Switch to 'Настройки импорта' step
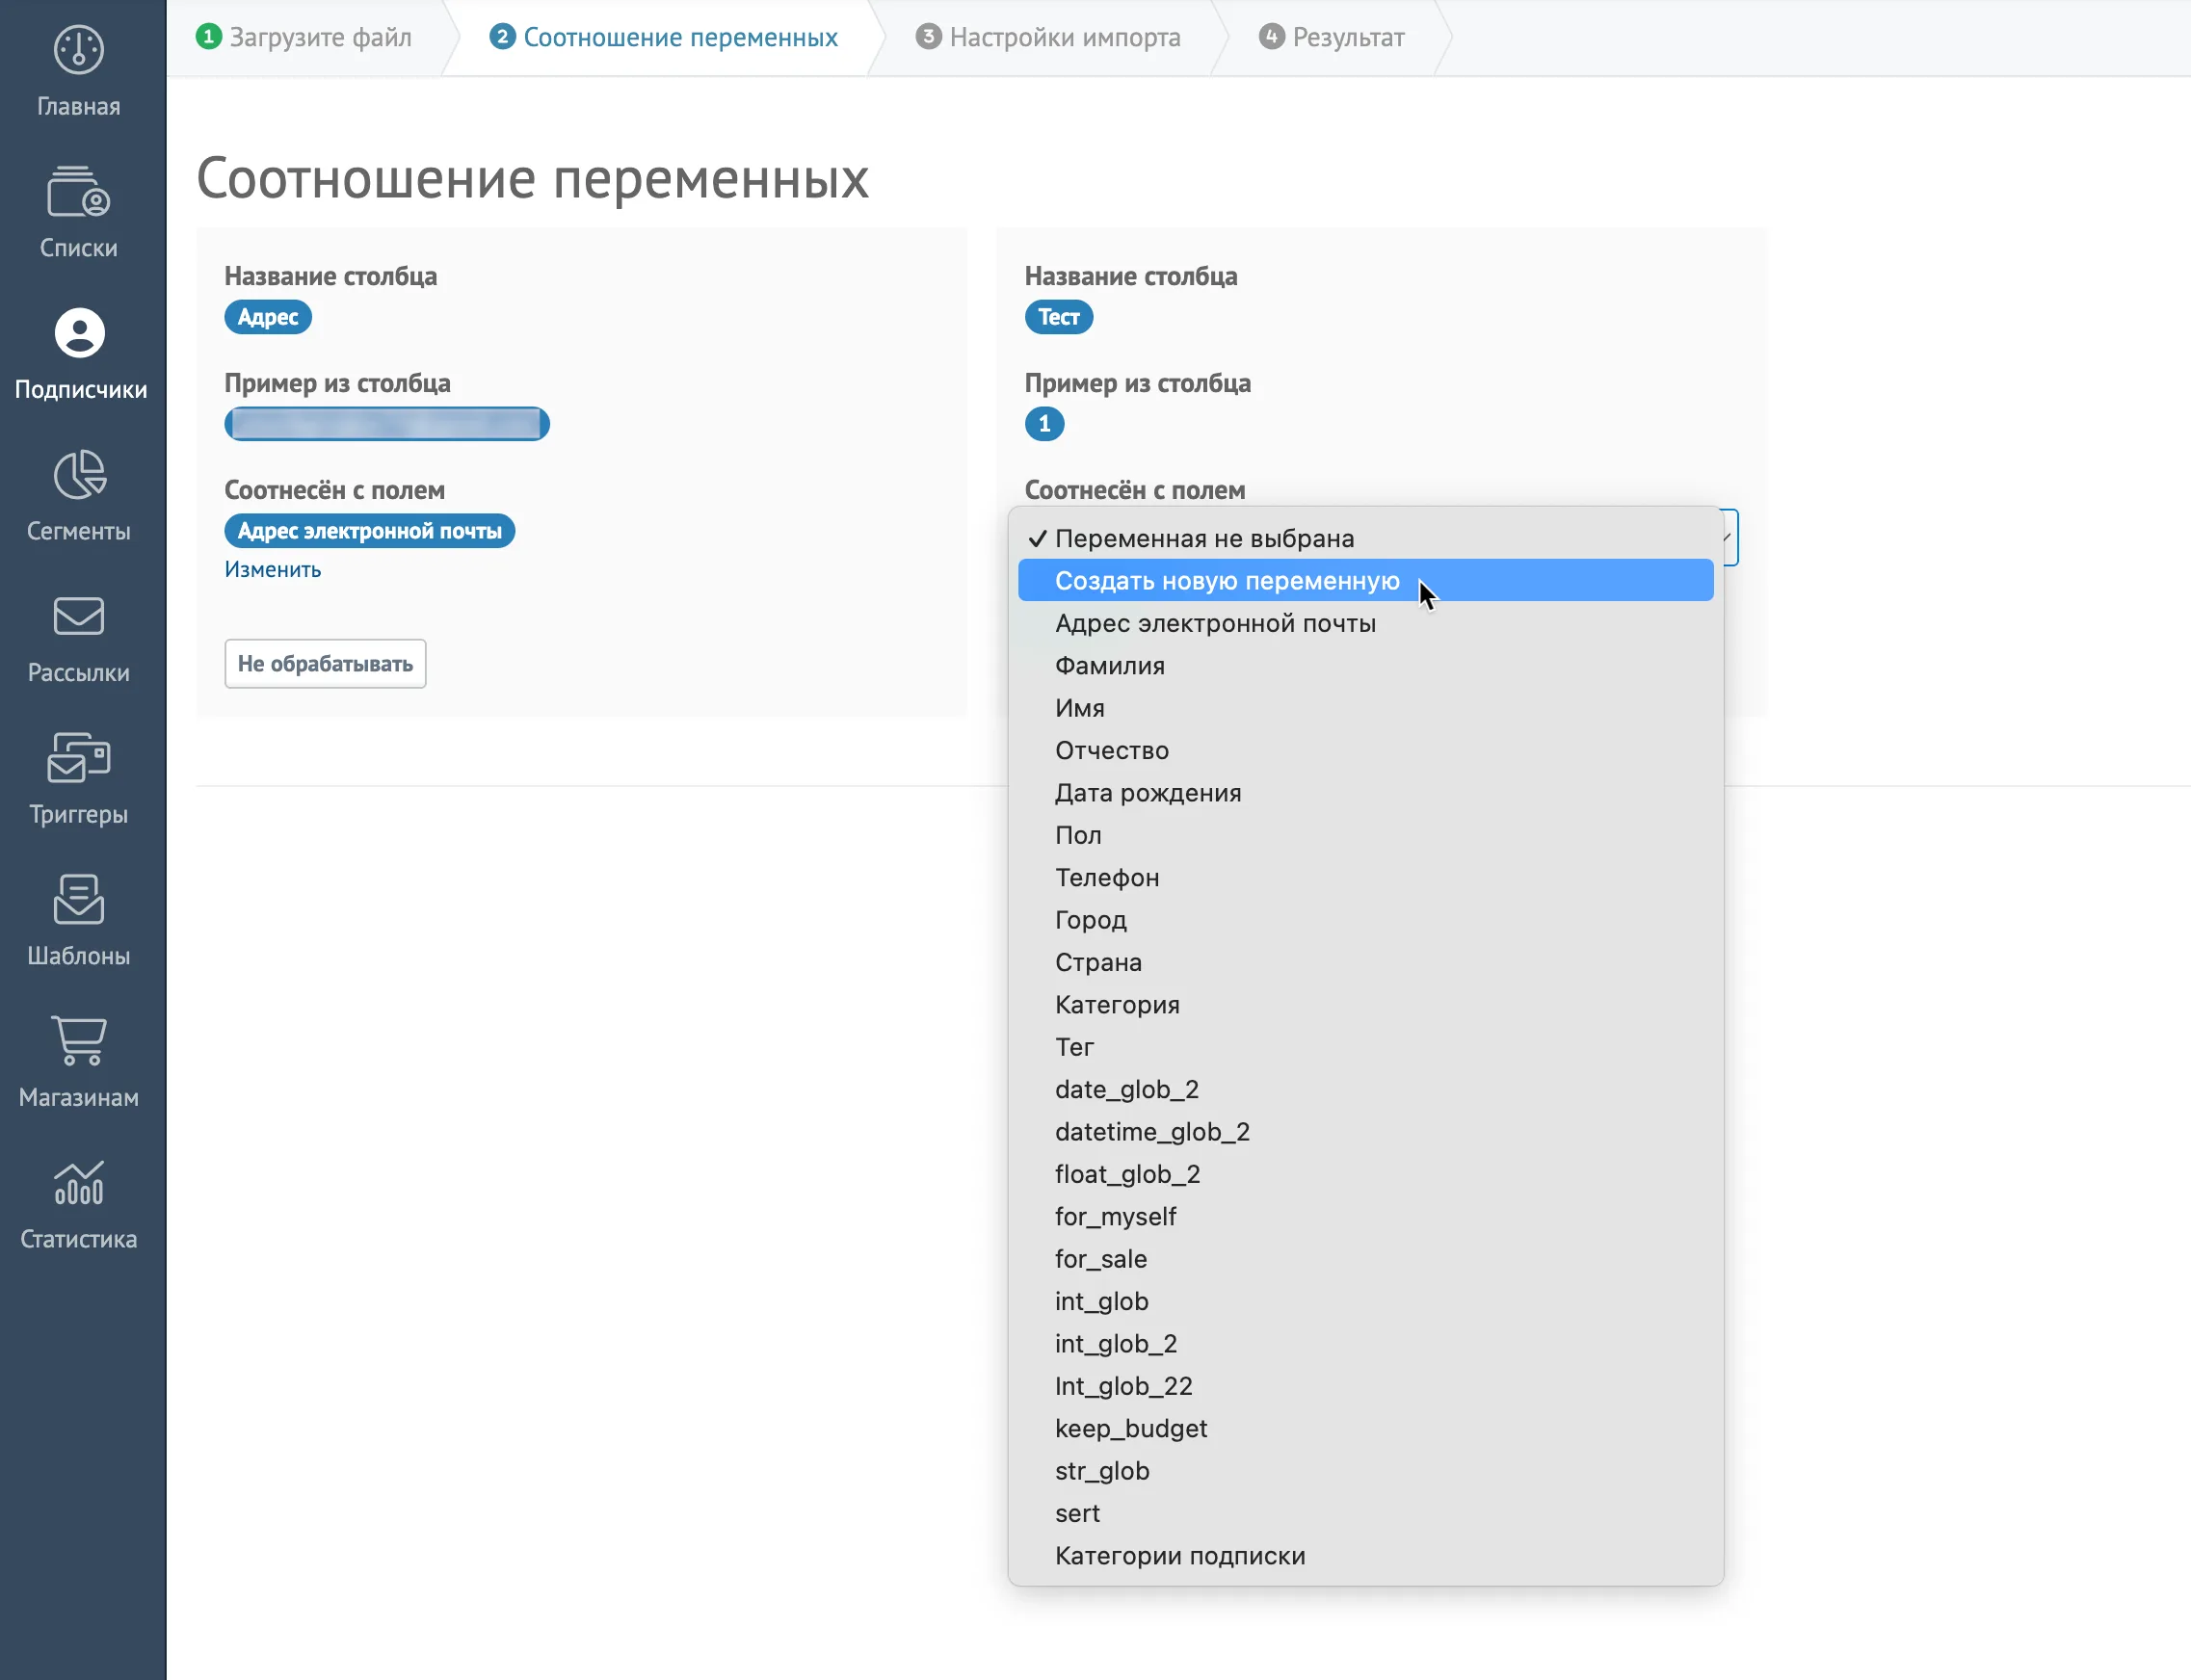This screenshot has width=2191, height=1680. point(1048,37)
